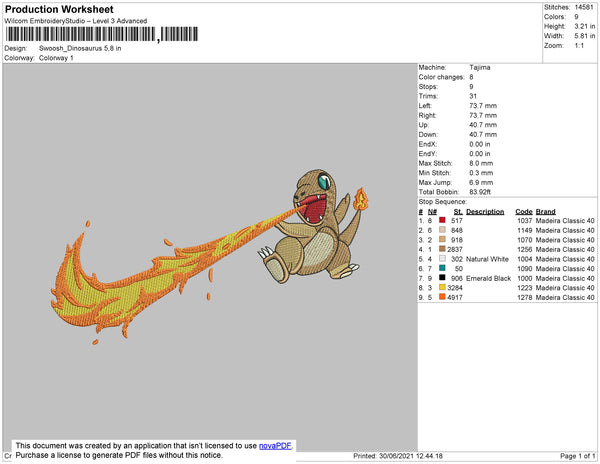600x464 pixels.
Task: Click the St. column header
Action: pyautogui.click(x=458, y=212)
